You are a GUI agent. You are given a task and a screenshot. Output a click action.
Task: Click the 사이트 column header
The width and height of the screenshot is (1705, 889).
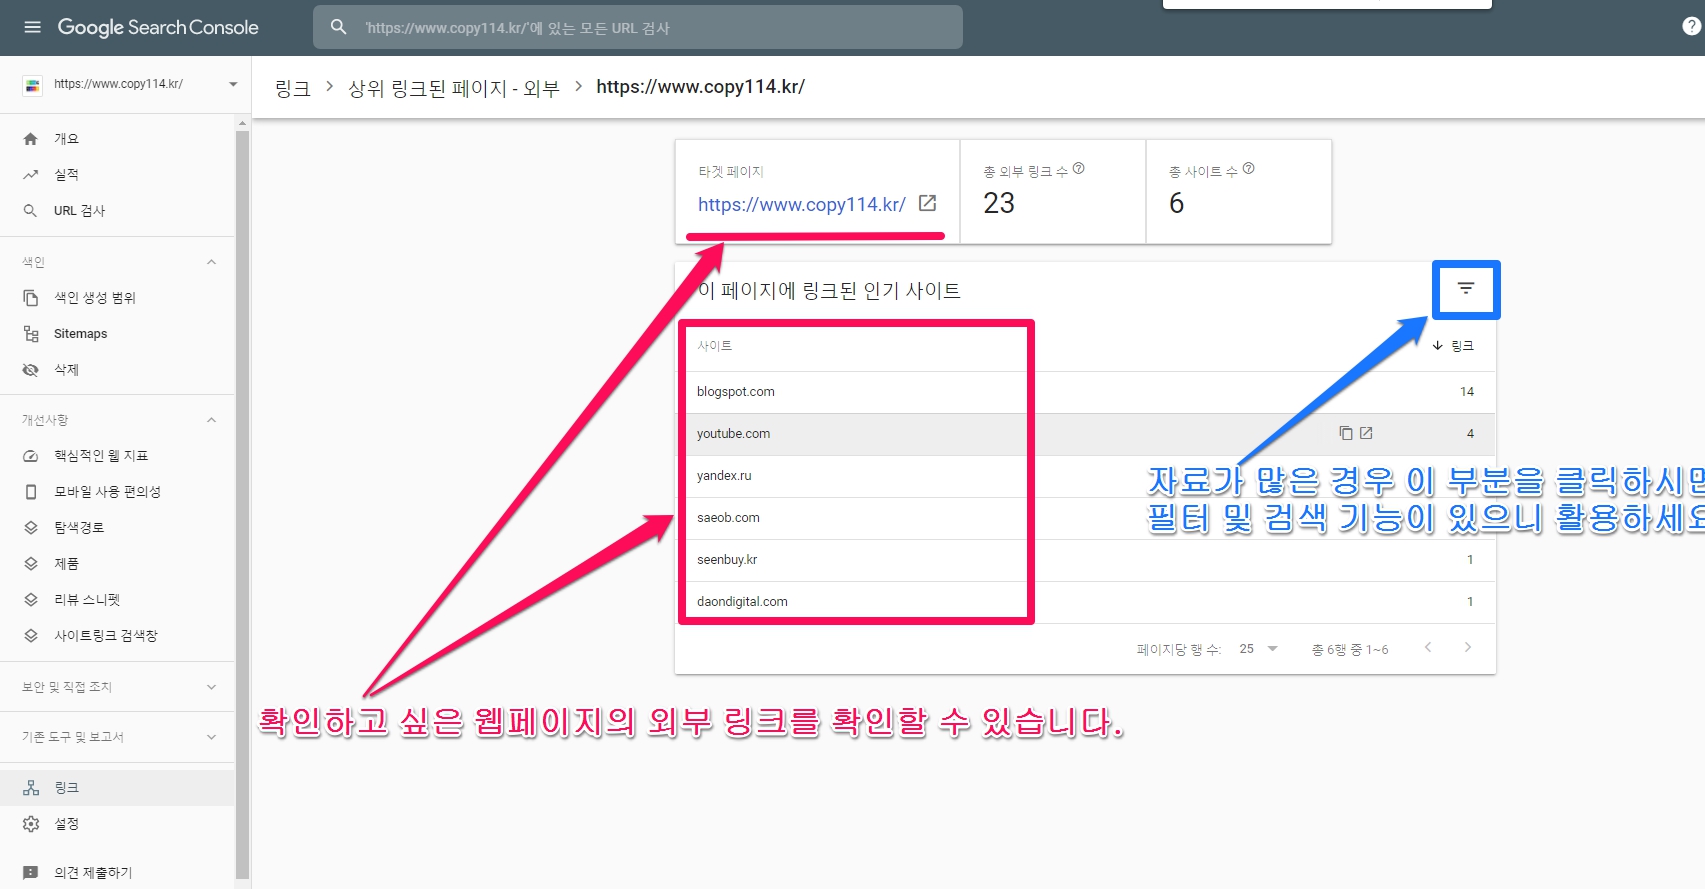(x=714, y=346)
